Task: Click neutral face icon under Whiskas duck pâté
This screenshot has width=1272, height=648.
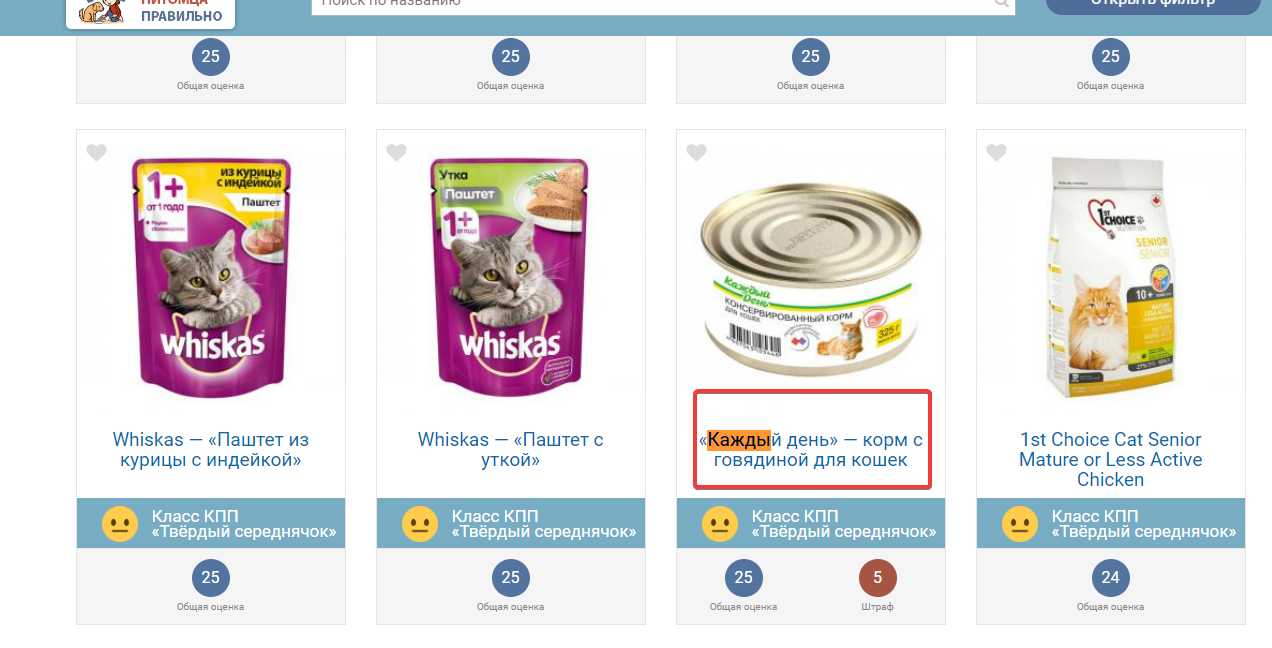Action: [x=419, y=524]
